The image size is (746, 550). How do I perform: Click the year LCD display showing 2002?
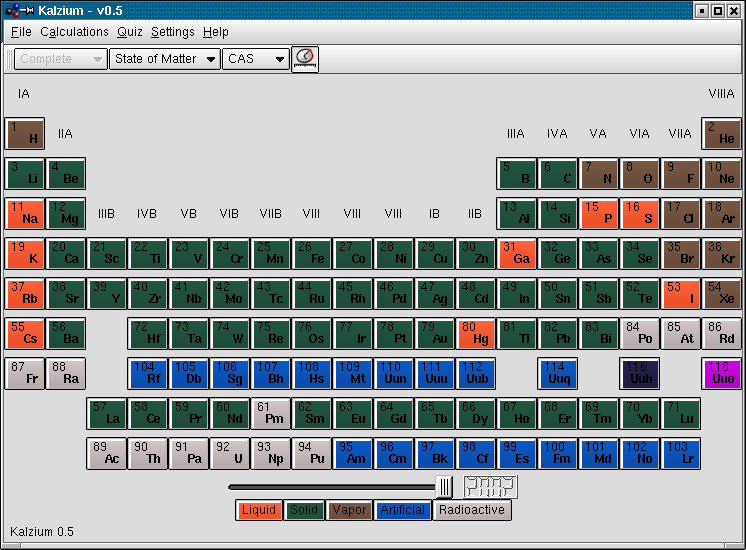(x=490, y=487)
